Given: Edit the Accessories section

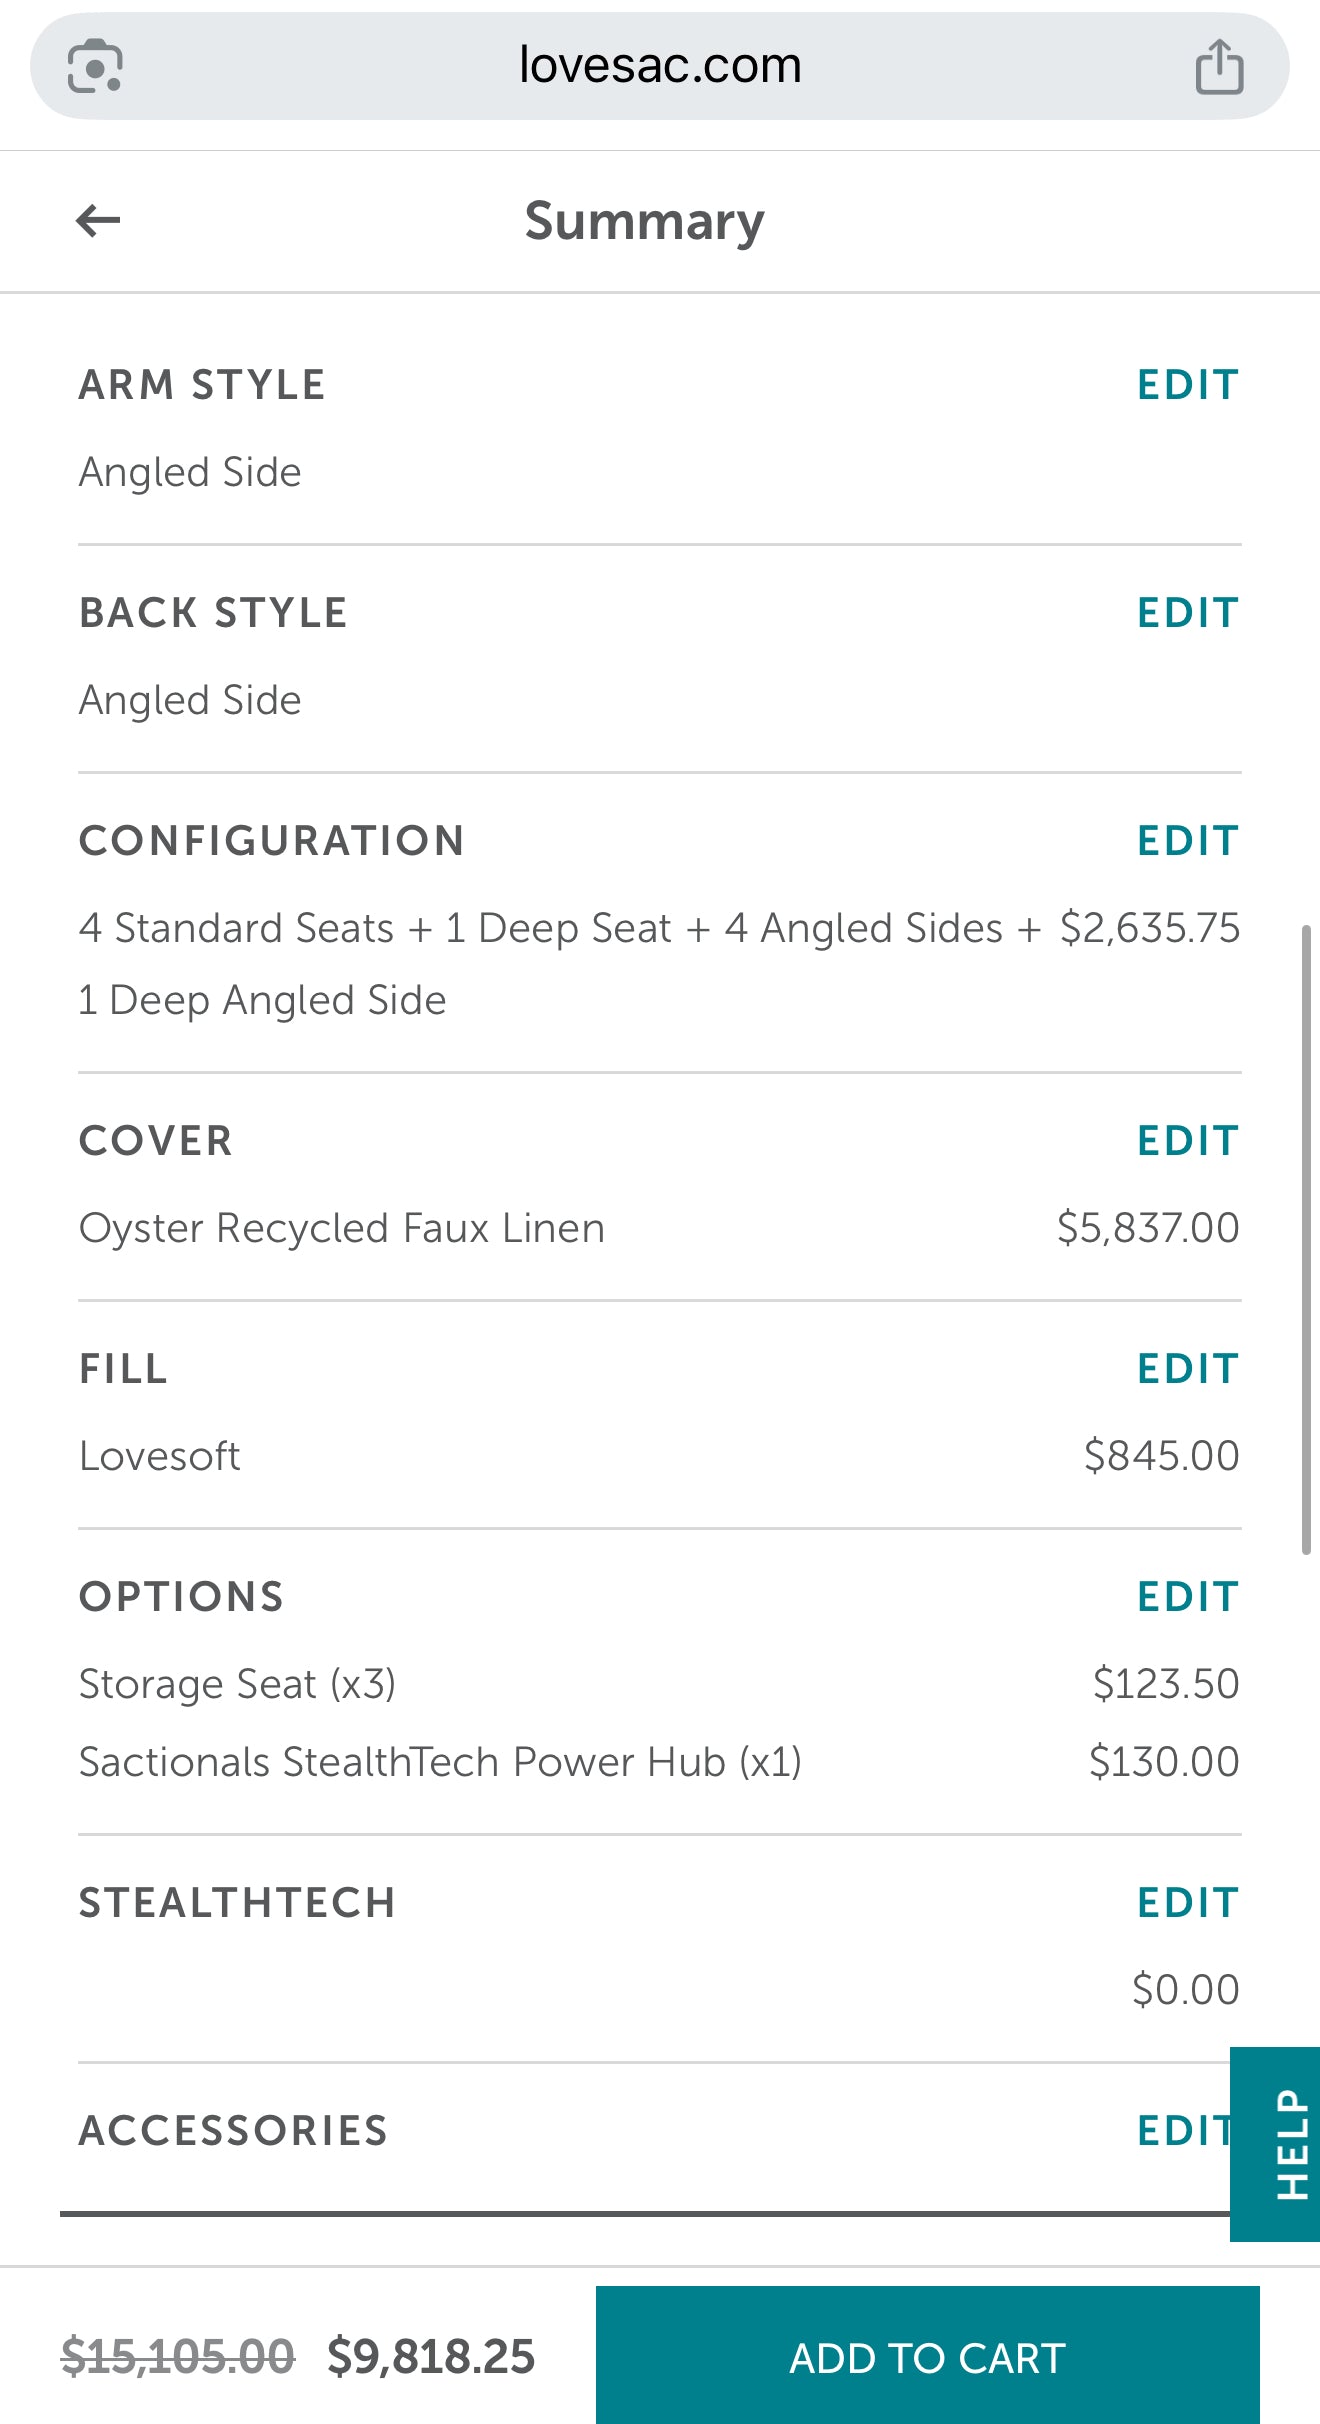Looking at the screenshot, I should tap(1182, 2131).
